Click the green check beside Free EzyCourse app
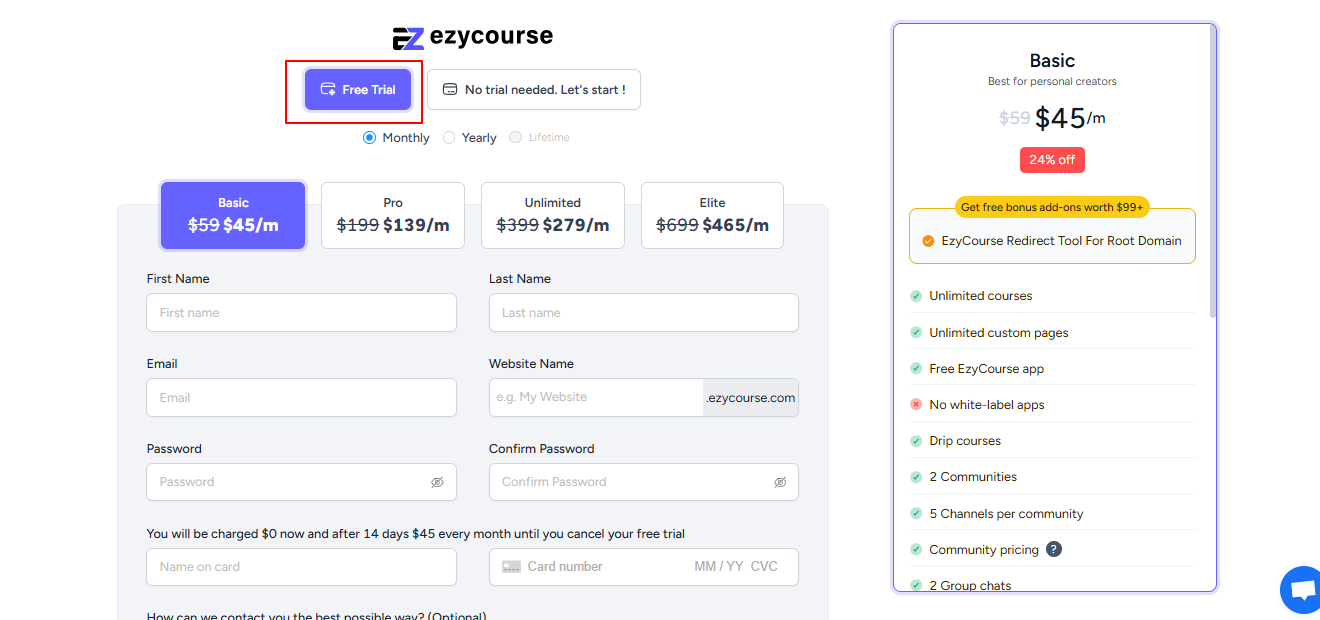This screenshot has width=1320, height=620. (x=916, y=369)
